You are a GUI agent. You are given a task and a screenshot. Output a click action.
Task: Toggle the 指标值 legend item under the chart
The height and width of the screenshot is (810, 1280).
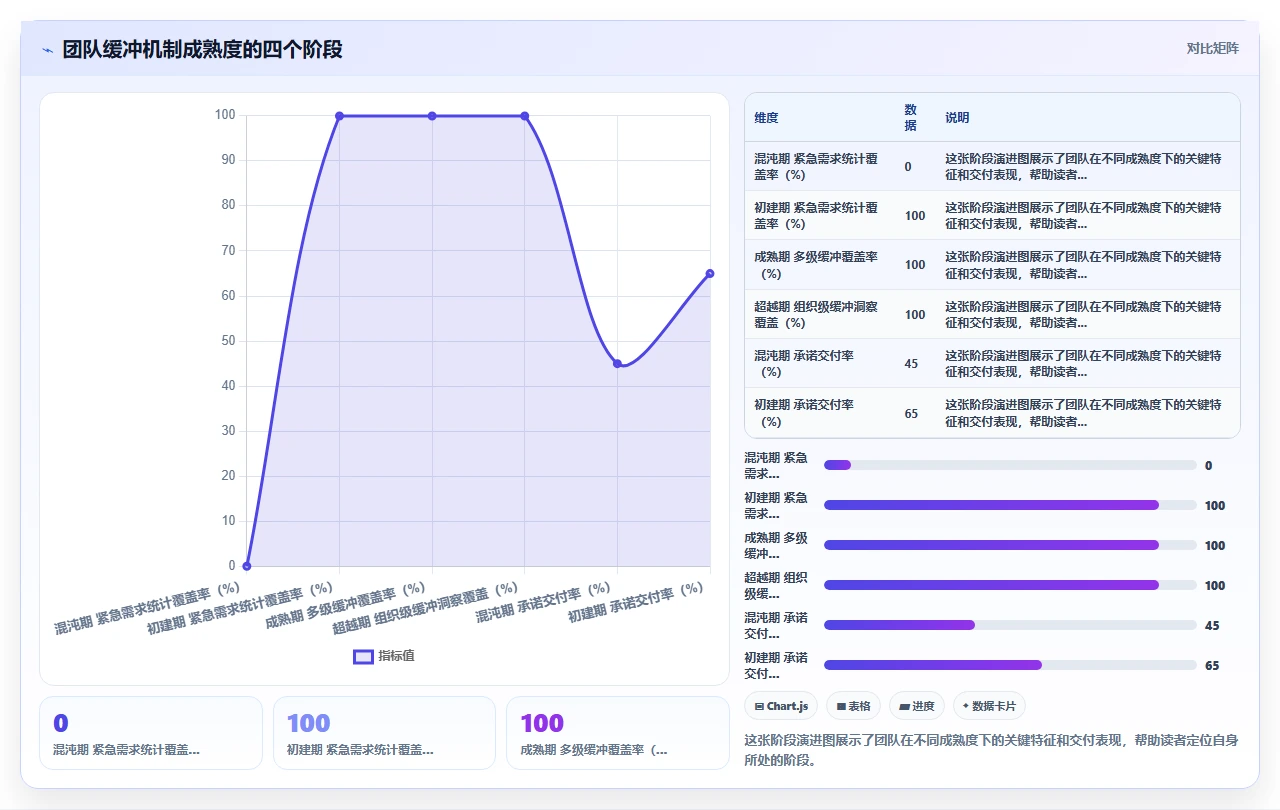click(x=384, y=656)
